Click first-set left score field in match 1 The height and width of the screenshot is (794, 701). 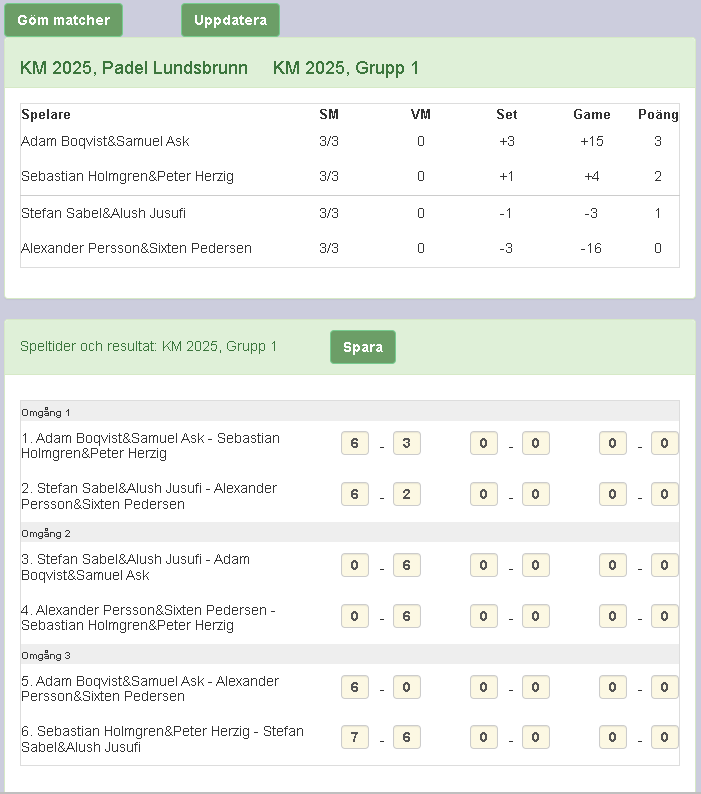coord(355,443)
